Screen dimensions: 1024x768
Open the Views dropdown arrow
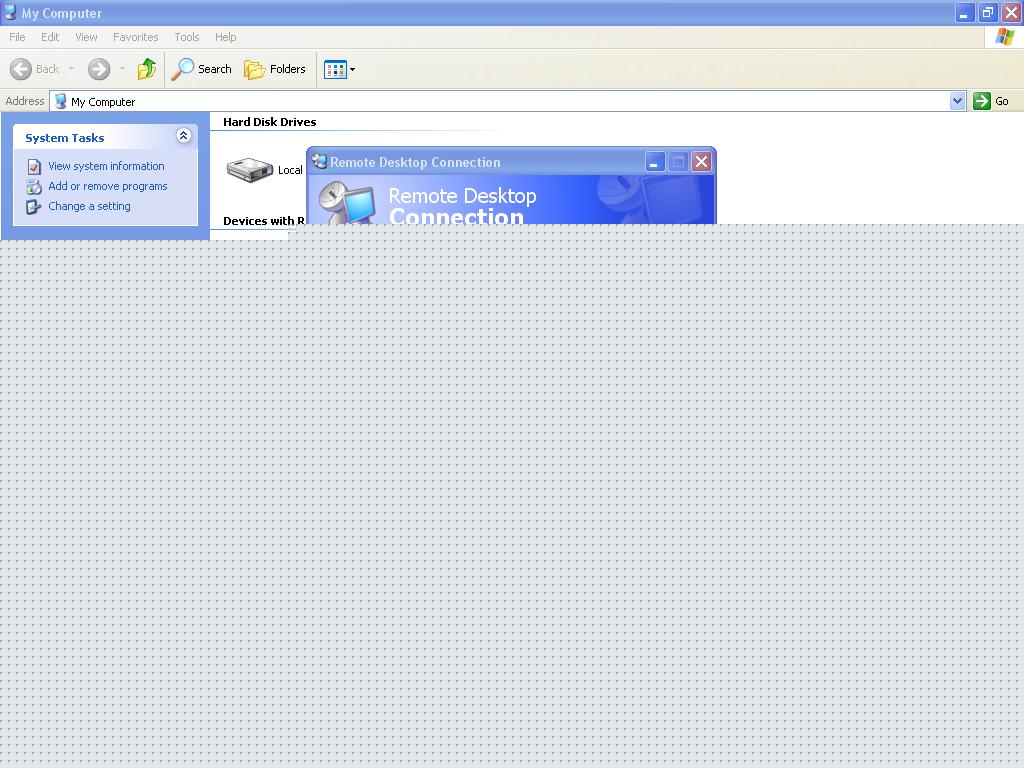click(353, 69)
